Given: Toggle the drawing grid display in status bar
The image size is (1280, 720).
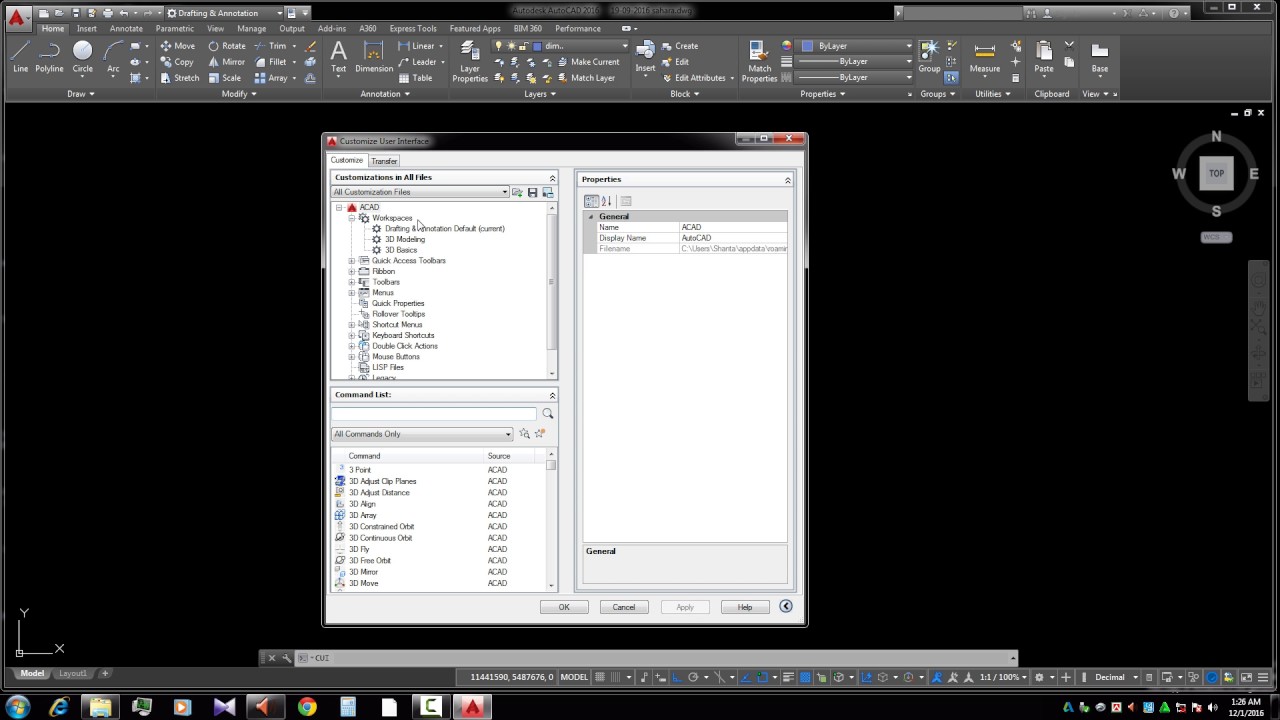Looking at the screenshot, I should coord(600,677).
